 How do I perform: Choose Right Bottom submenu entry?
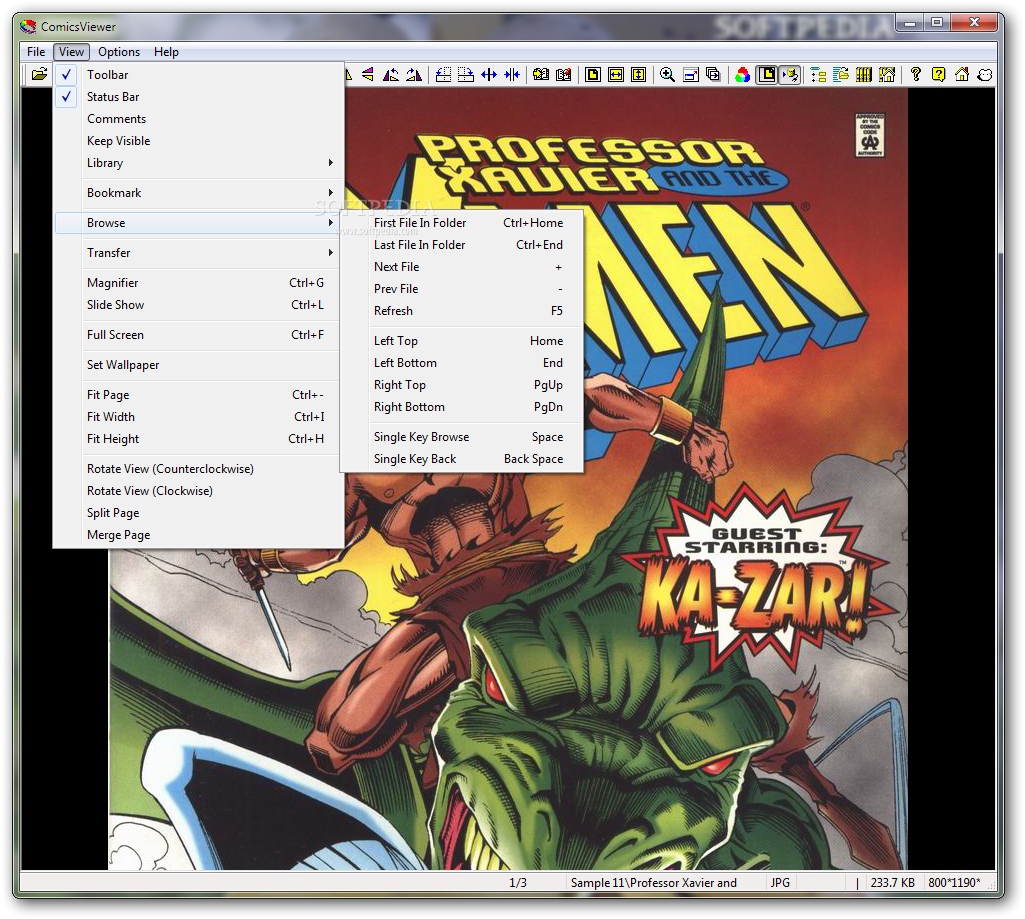click(x=462, y=407)
